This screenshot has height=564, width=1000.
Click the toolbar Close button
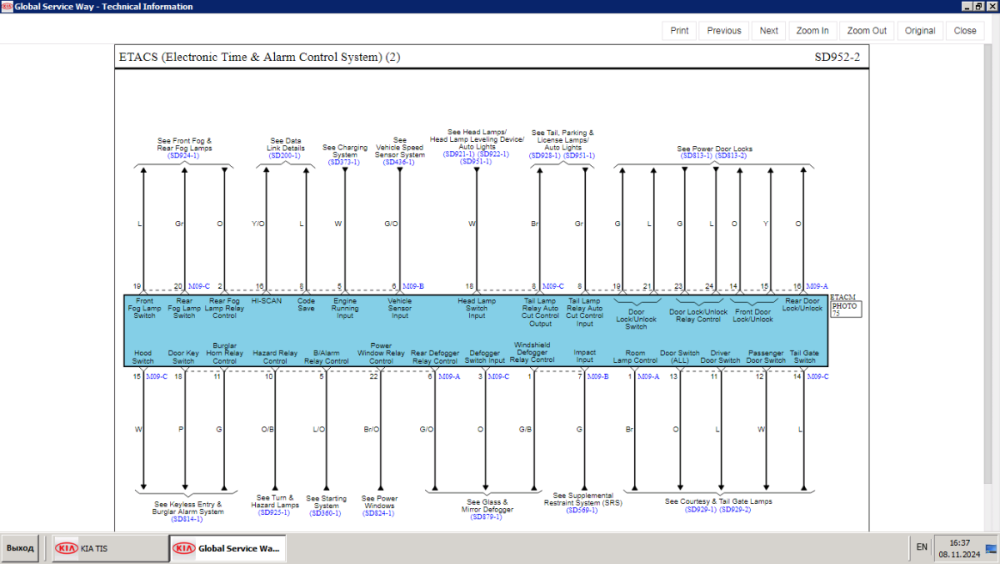pos(965,31)
